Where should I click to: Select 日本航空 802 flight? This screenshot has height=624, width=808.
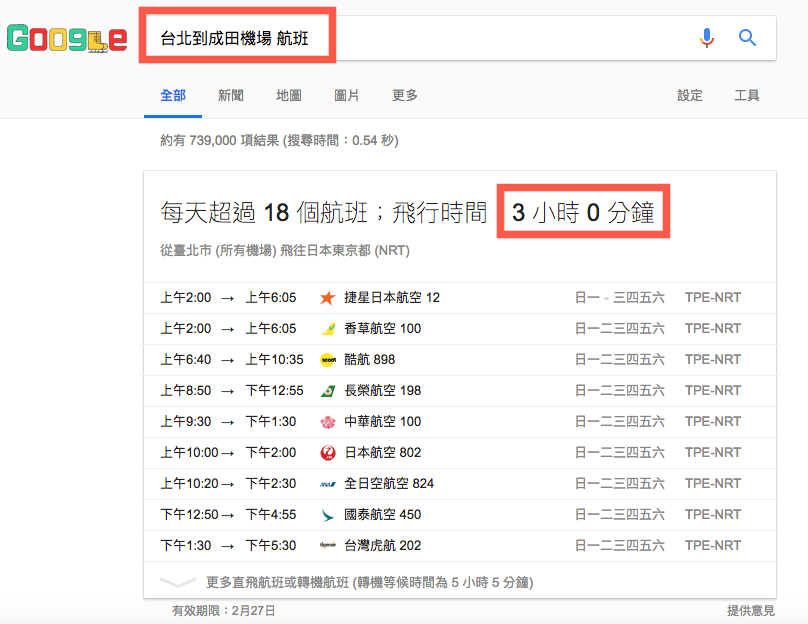point(460,452)
